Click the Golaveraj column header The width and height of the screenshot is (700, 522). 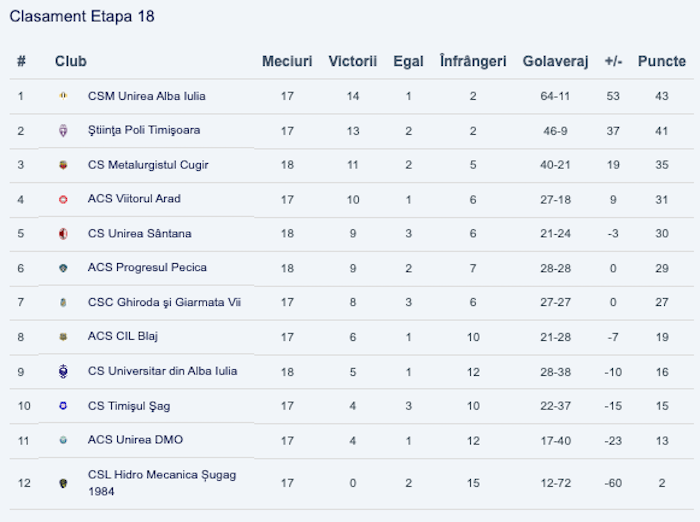[556, 61]
